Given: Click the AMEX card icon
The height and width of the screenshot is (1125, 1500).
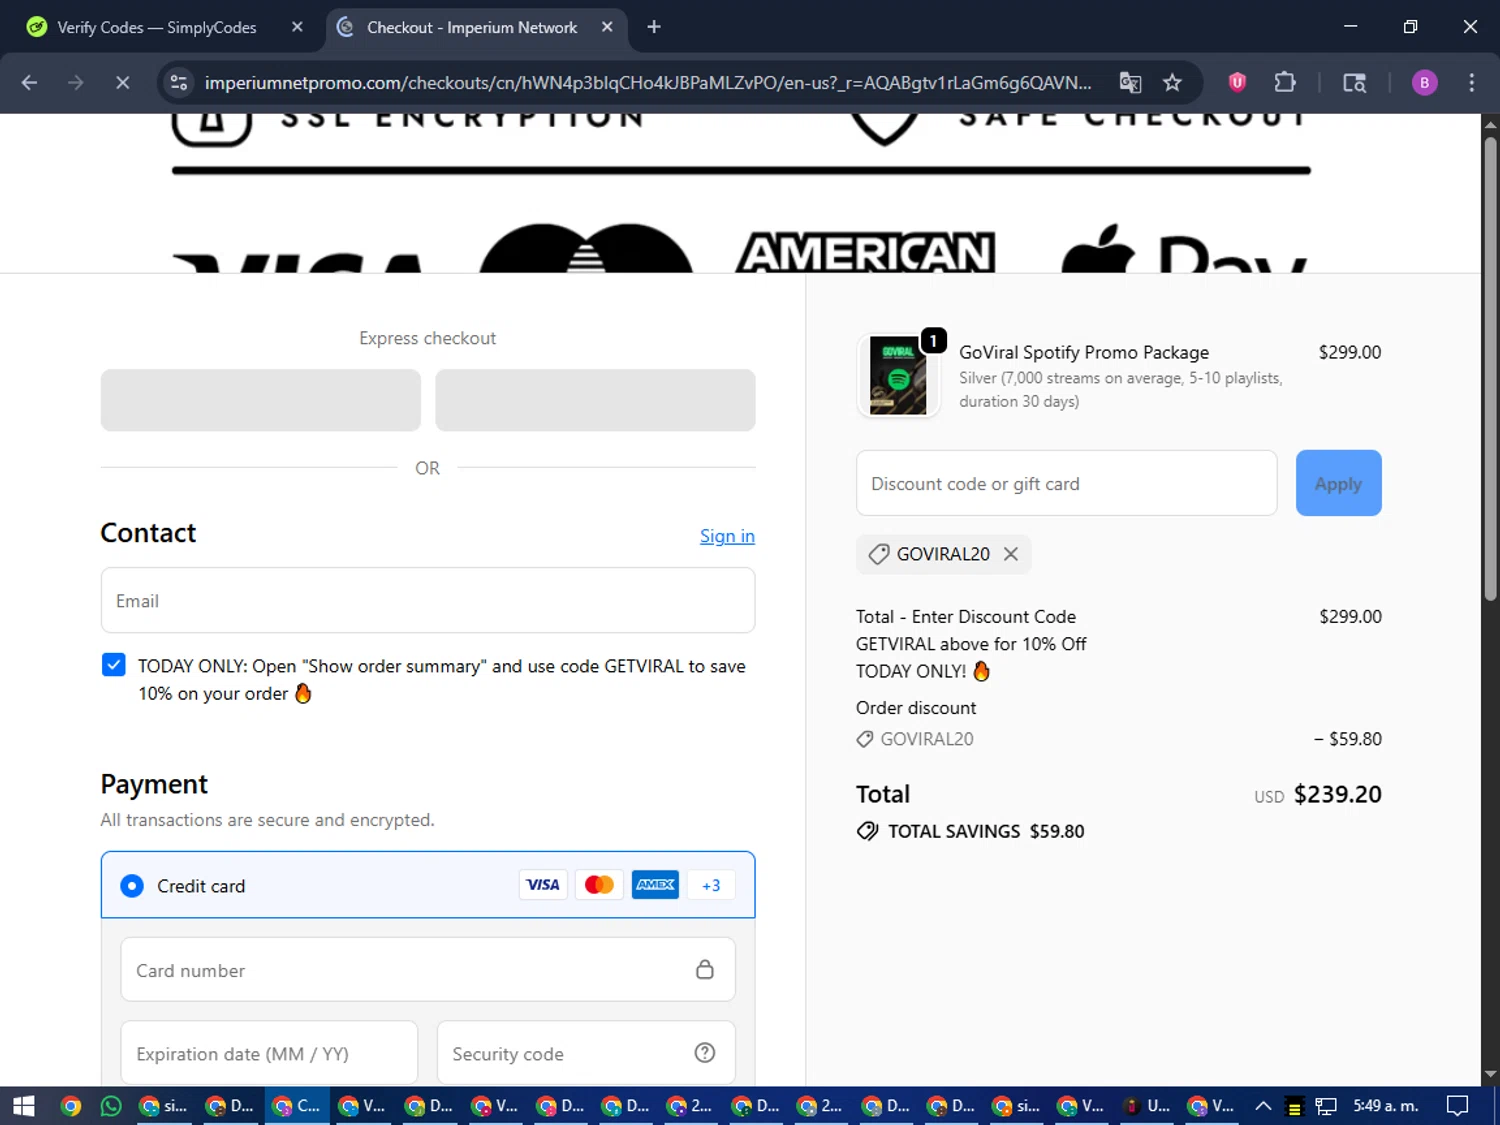Looking at the screenshot, I should pyautogui.click(x=655, y=885).
